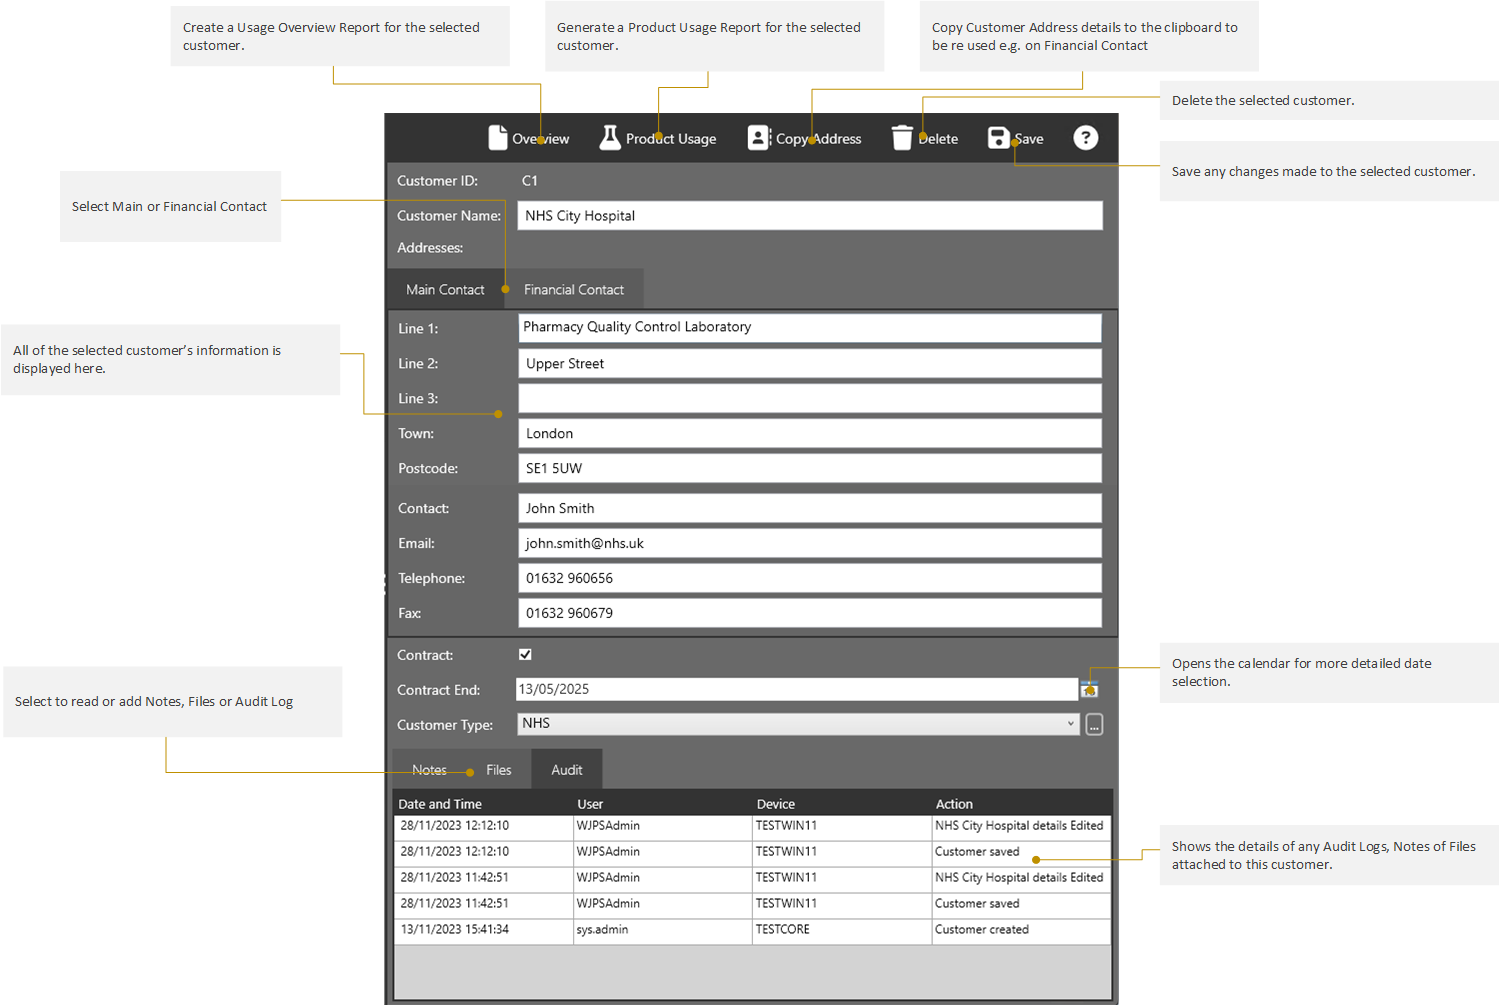Click the Line 2 Upper Street field

[x=810, y=363]
